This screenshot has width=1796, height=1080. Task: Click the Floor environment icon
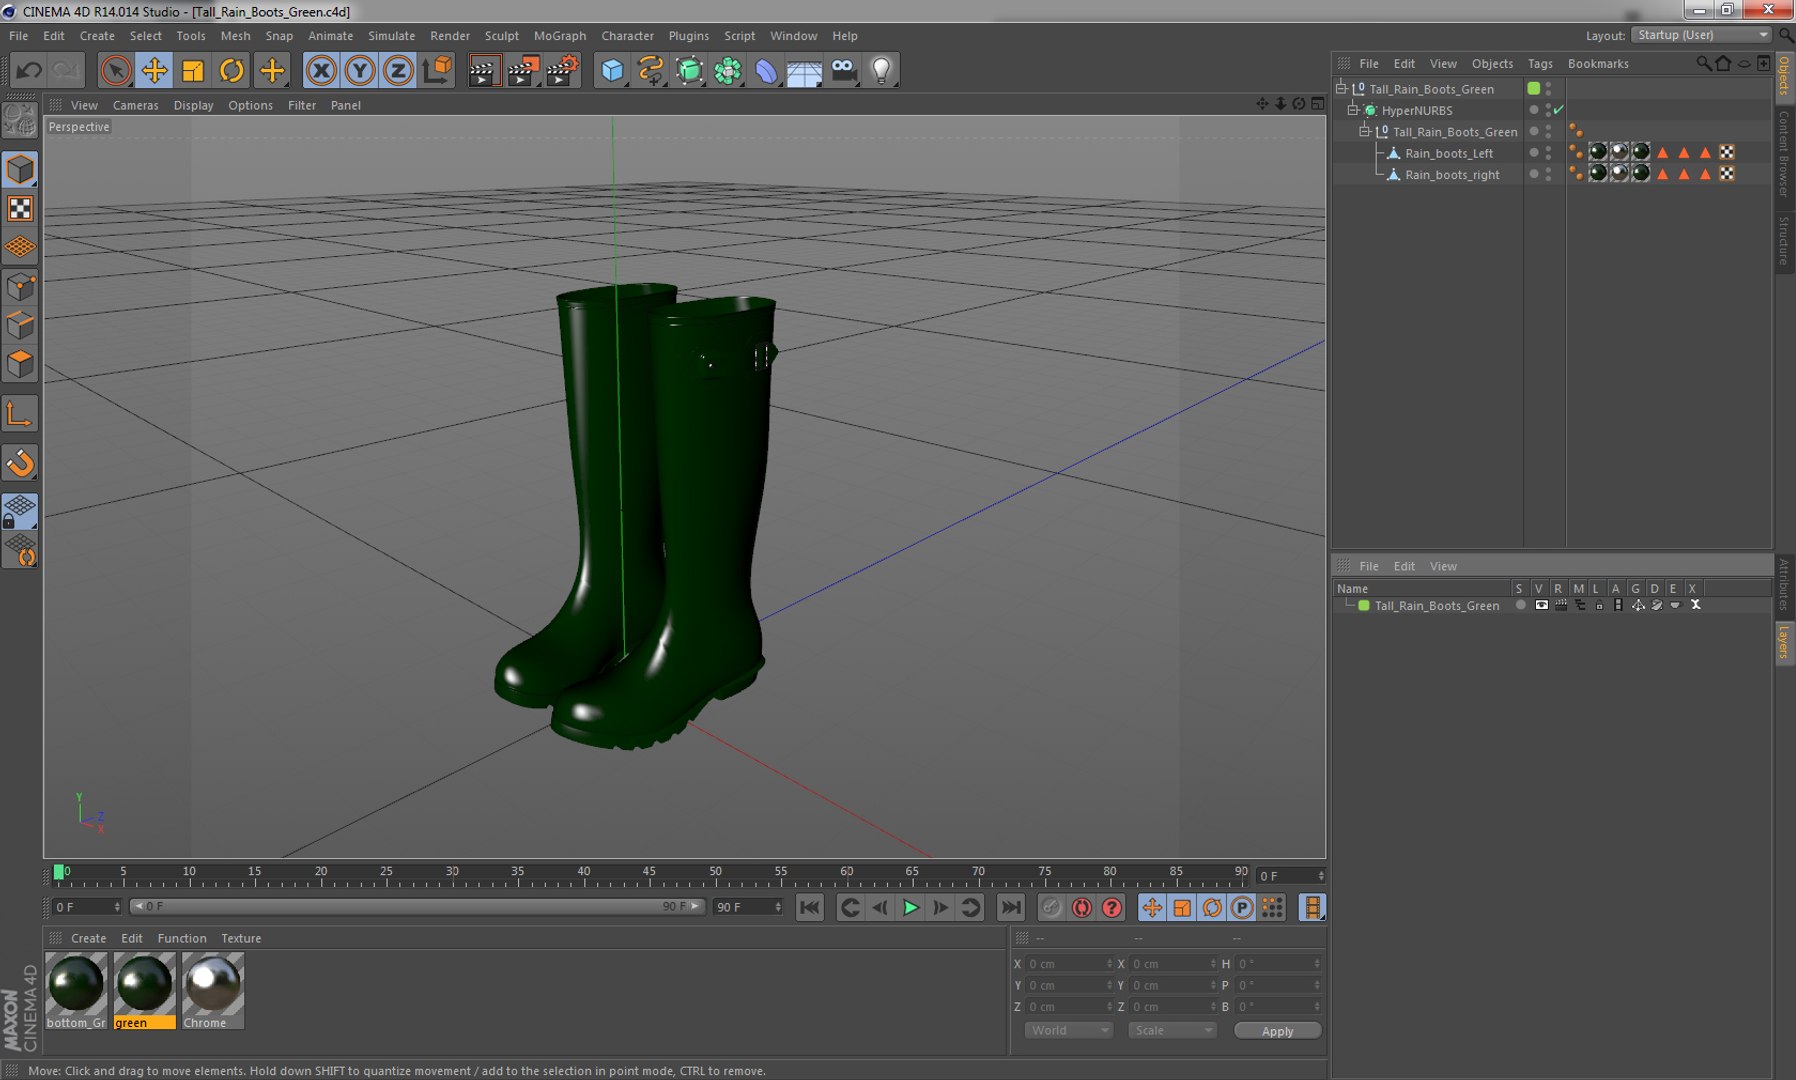(804, 70)
